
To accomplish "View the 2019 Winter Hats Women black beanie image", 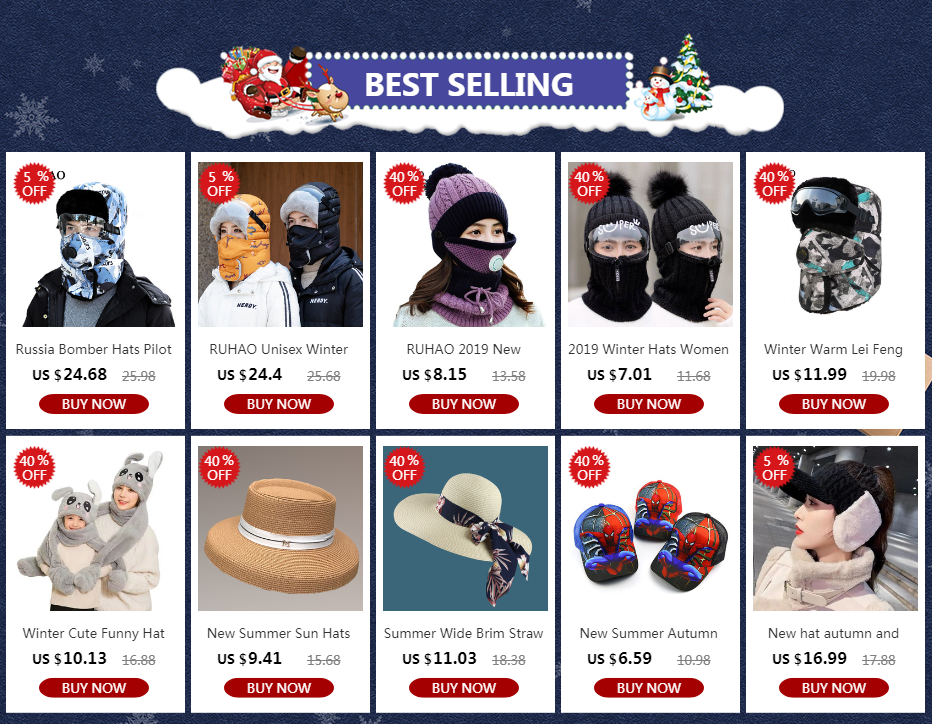I will 650,244.
